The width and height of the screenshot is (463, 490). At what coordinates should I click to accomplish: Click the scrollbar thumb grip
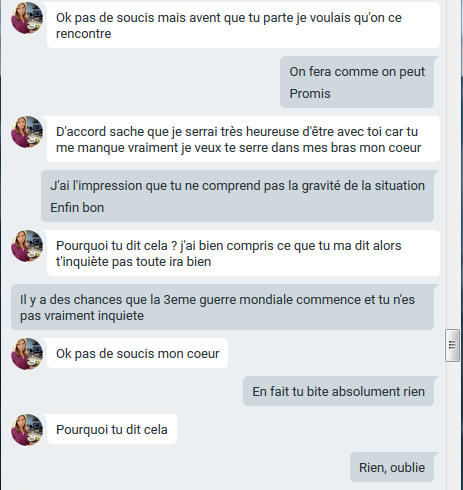[x=452, y=345]
